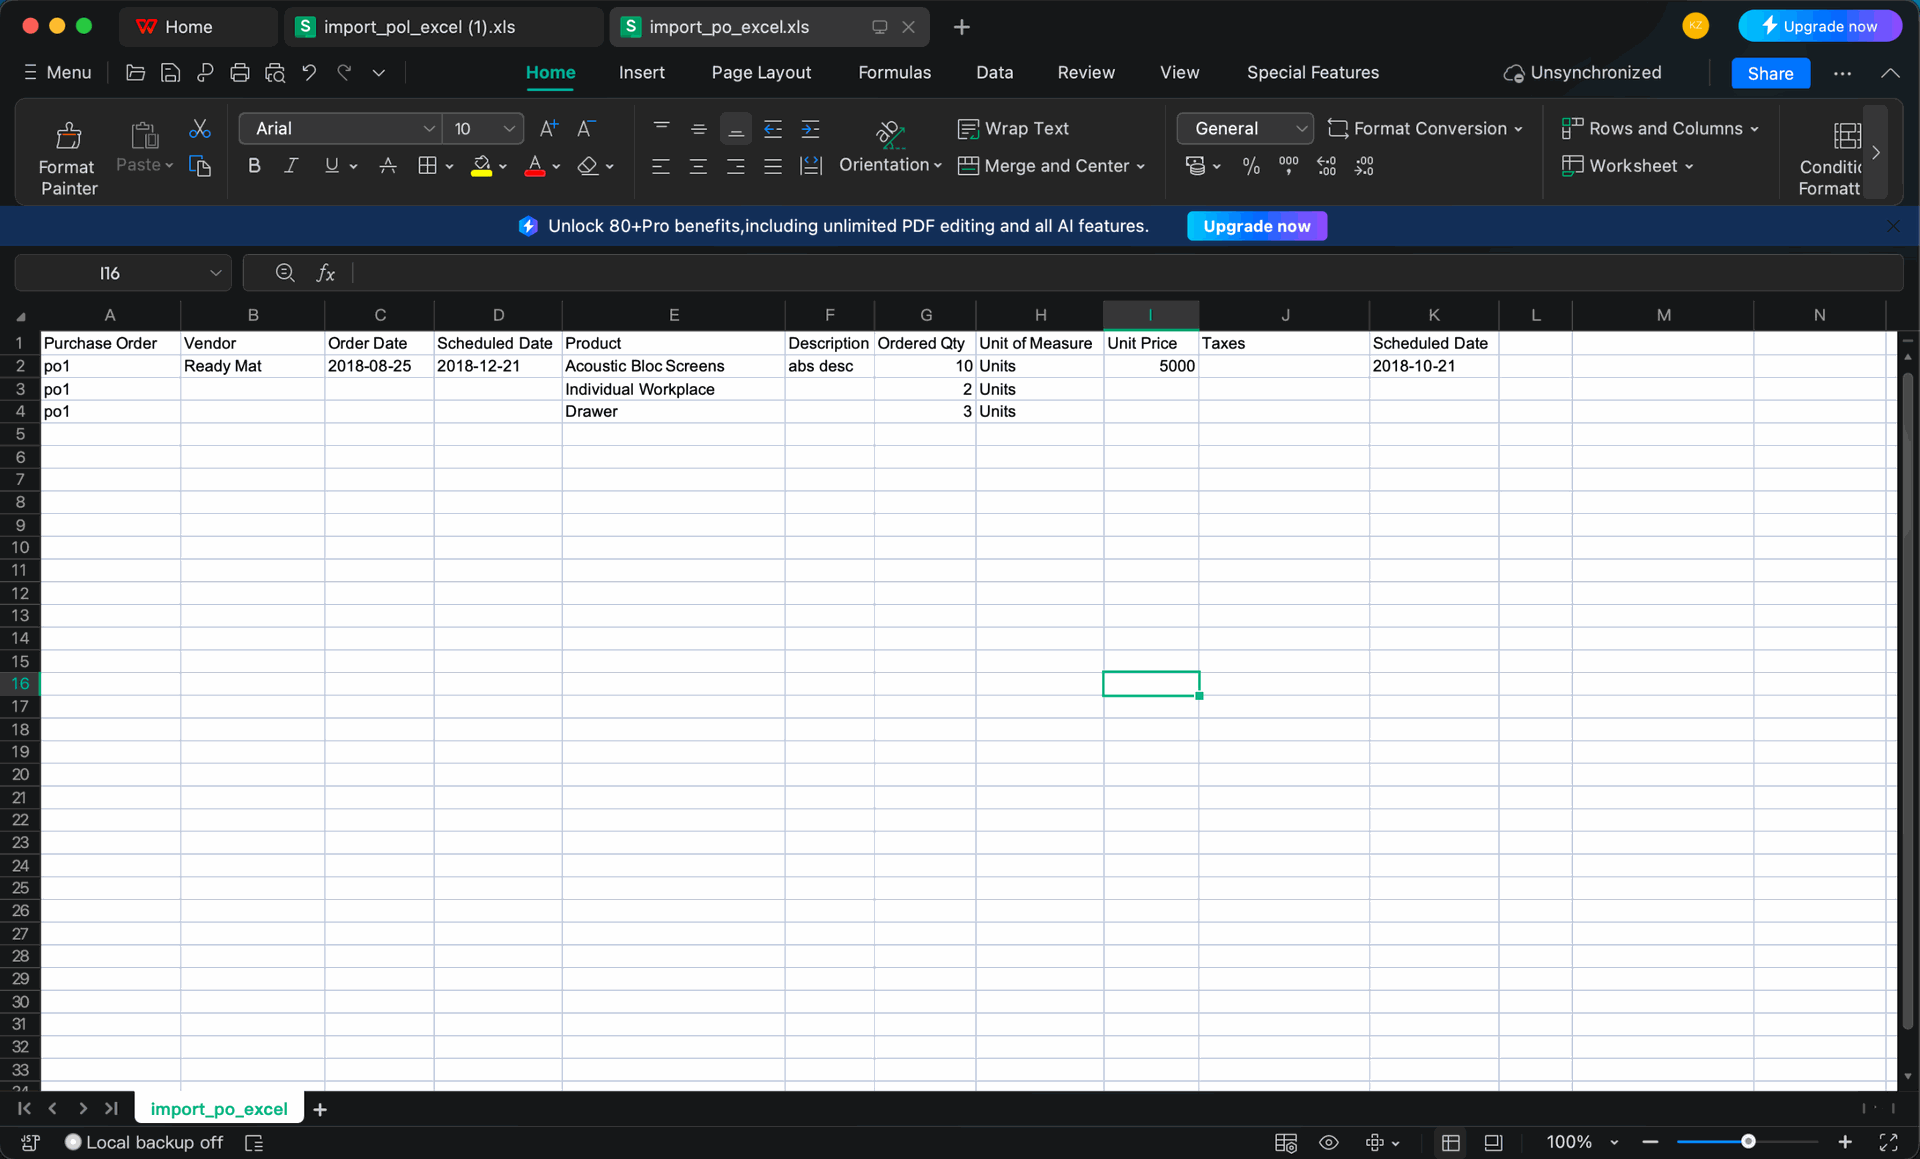The width and height of the screenshot is (1920, 1159).
Task: Expand the General number format dropdown
Action: tap(1300, 129)
